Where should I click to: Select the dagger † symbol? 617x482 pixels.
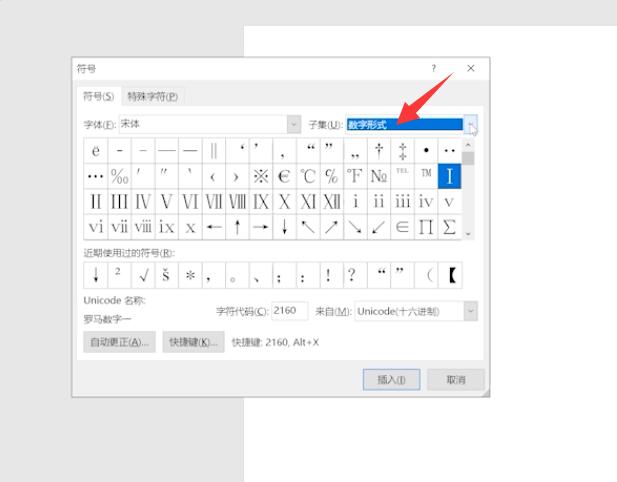coord(379,151)
